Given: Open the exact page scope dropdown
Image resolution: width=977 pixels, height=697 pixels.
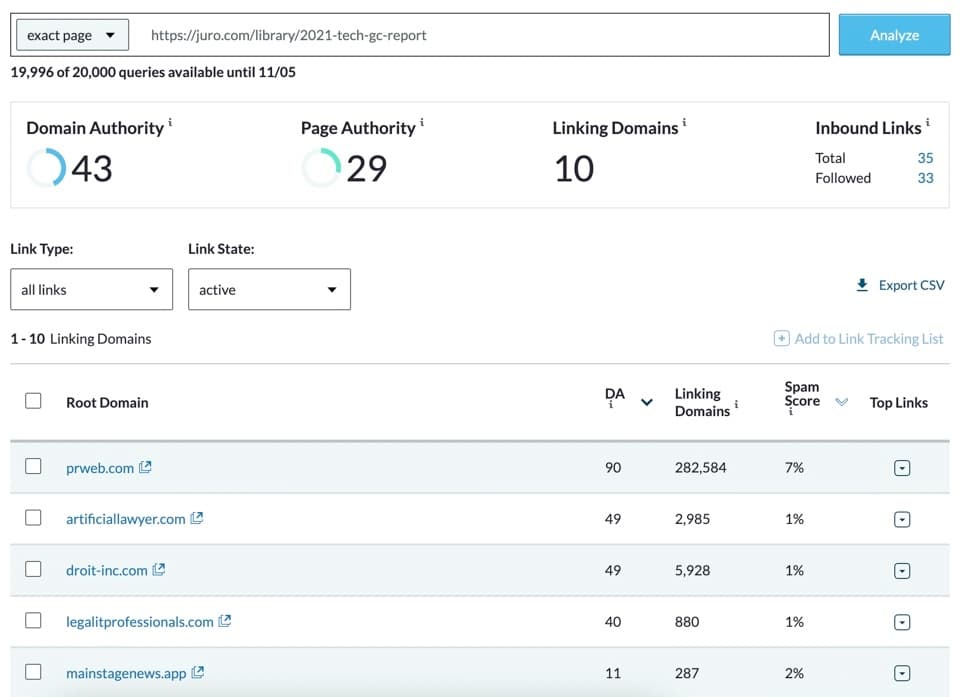Looking at the screenshot, I should tap(70, 36).
